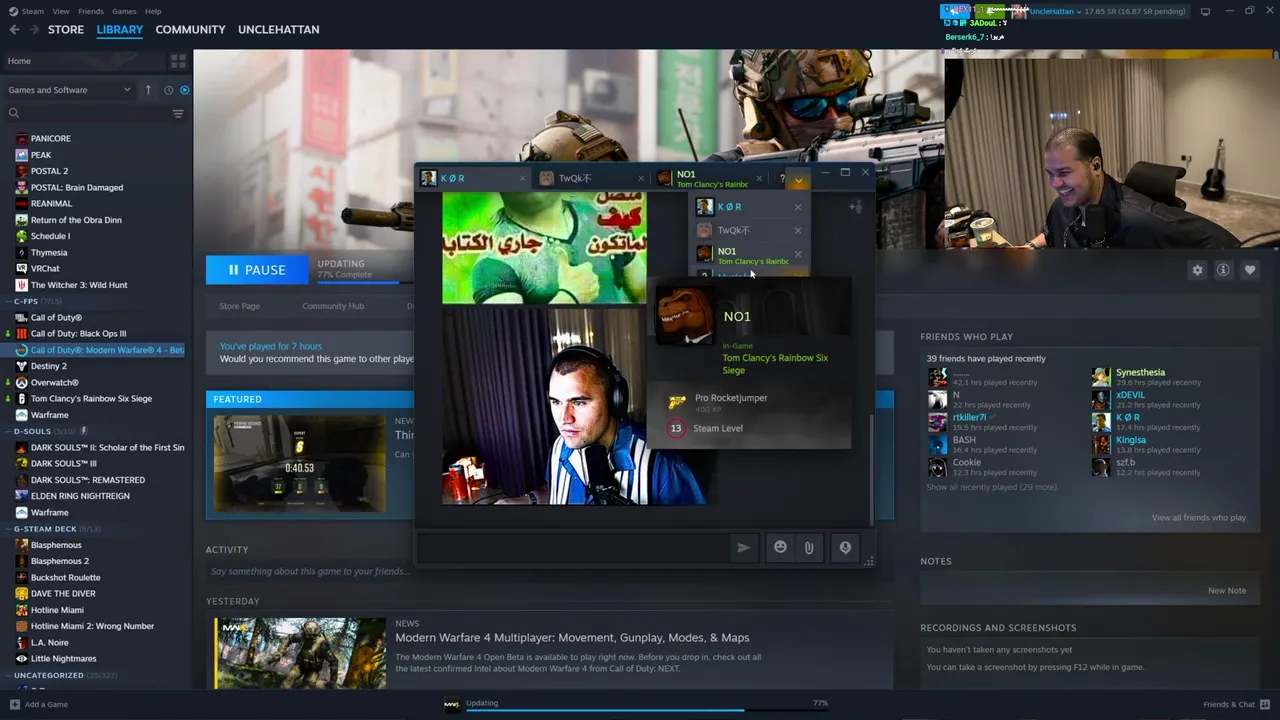Screen dimensions: 1280x720
Task: Open the Store Page link
Action: [240, 306]
